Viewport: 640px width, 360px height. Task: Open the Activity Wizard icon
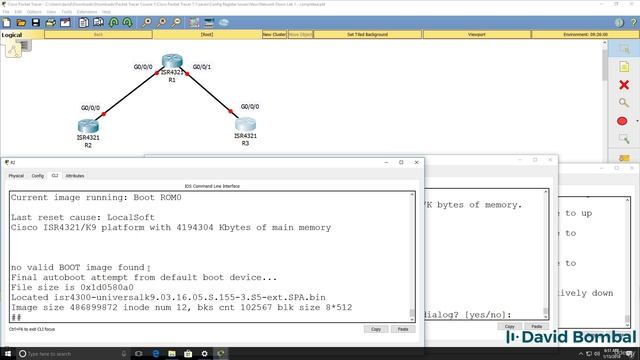[x=65, y=23]
